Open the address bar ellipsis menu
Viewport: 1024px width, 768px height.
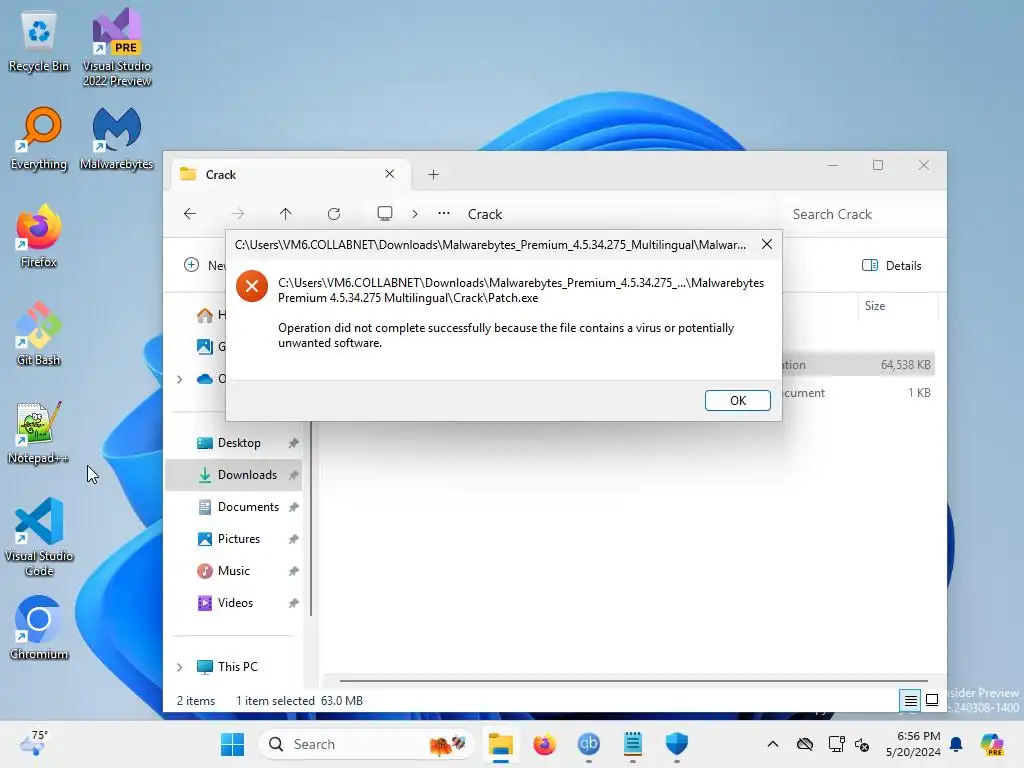[444, 214]
